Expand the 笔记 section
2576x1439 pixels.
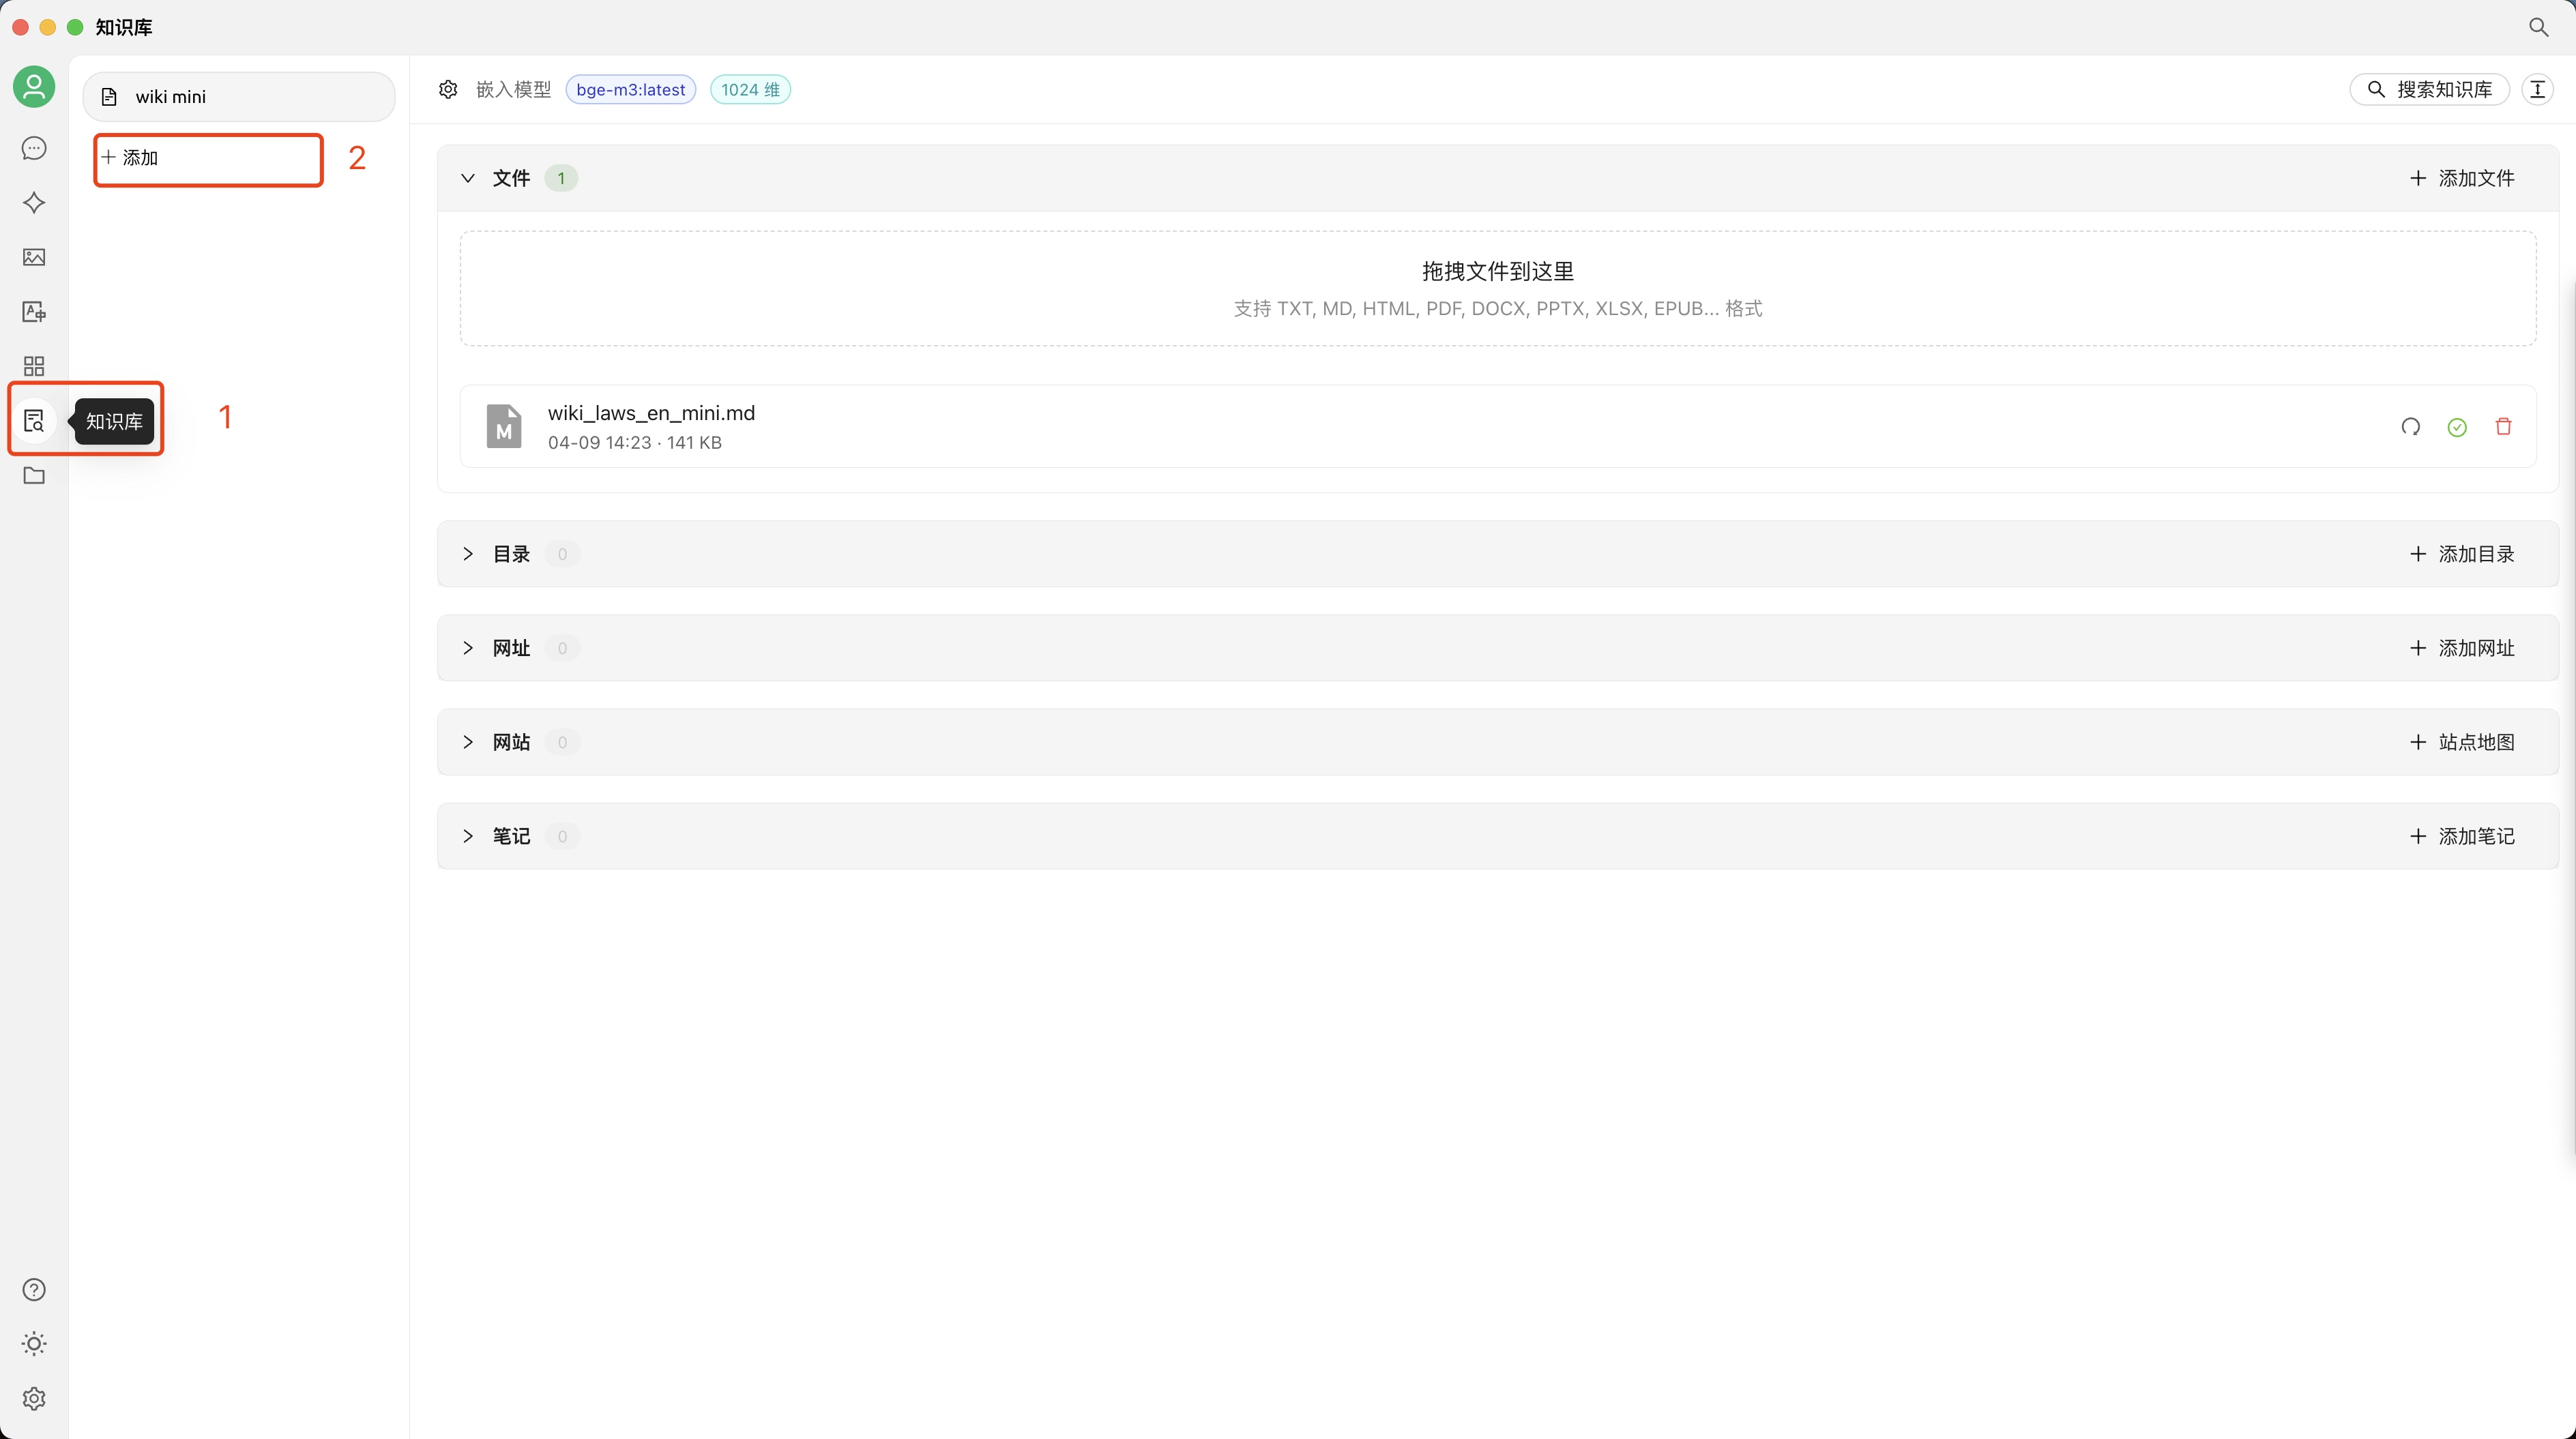(x=467, y=836)
